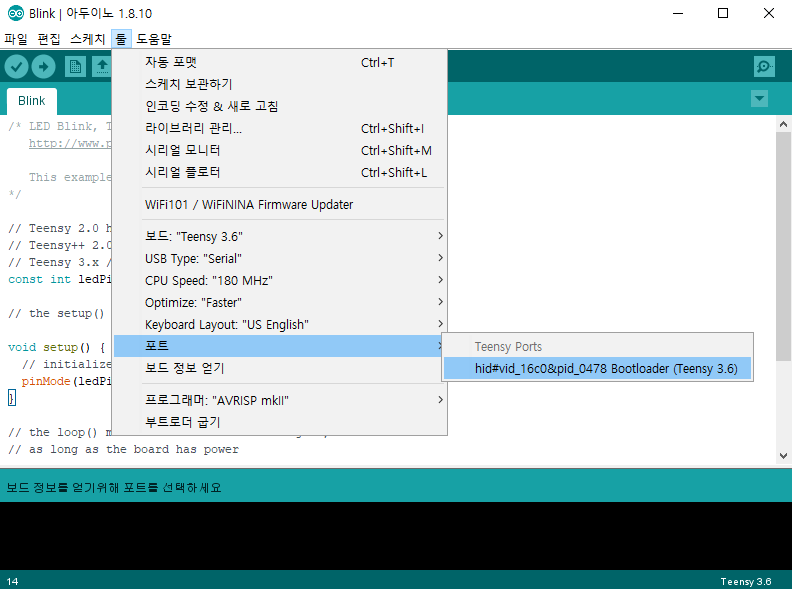Choose 부트로더 굽기 entry
This screenshot has height=589, width=792.
pos(280,422)
